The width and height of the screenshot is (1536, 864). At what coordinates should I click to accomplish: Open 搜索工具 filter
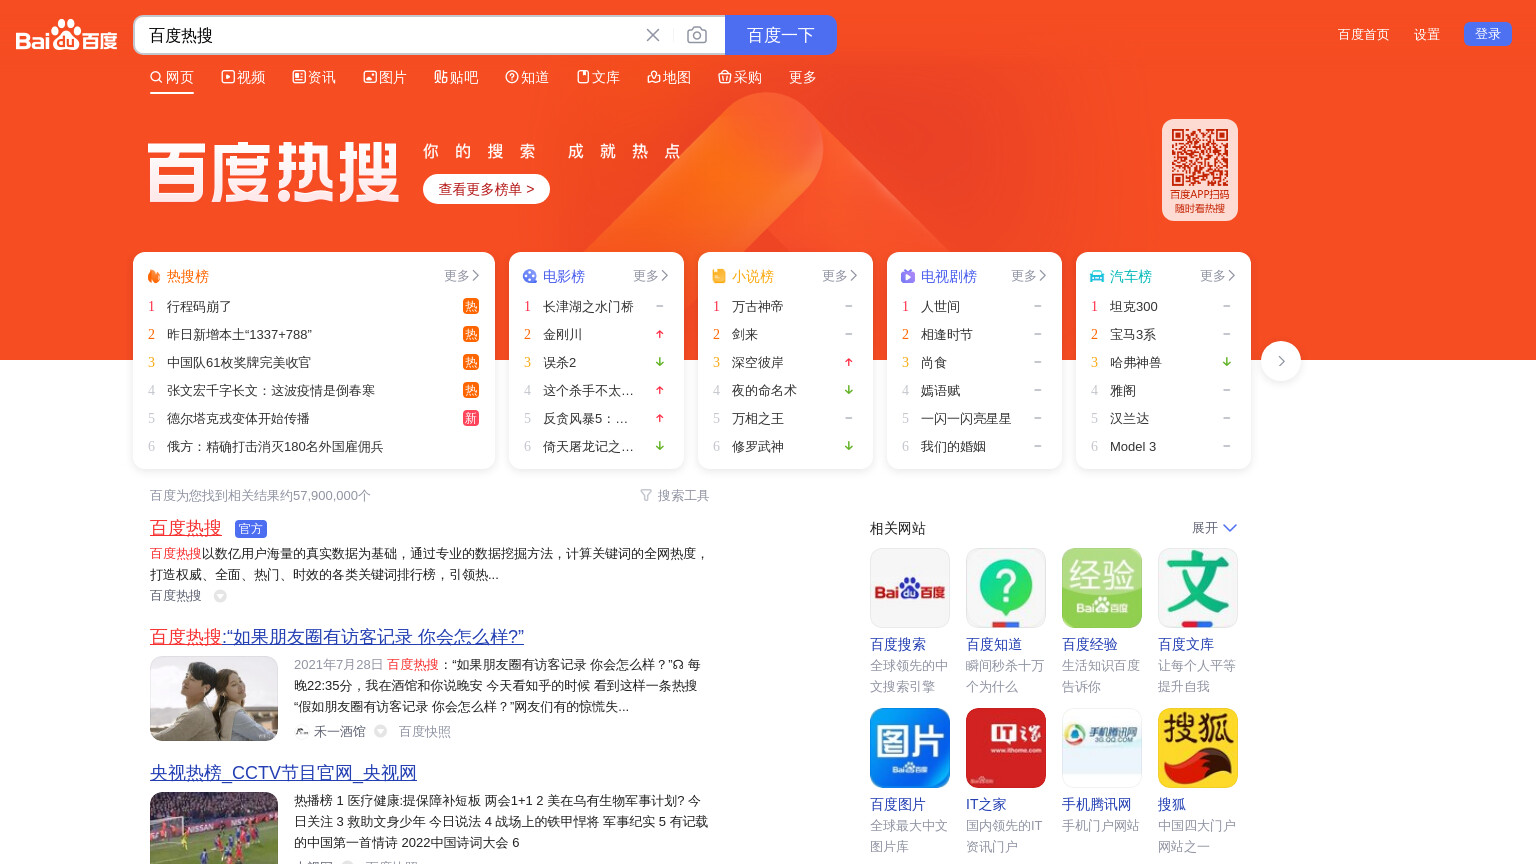click(x=675, y=495)
